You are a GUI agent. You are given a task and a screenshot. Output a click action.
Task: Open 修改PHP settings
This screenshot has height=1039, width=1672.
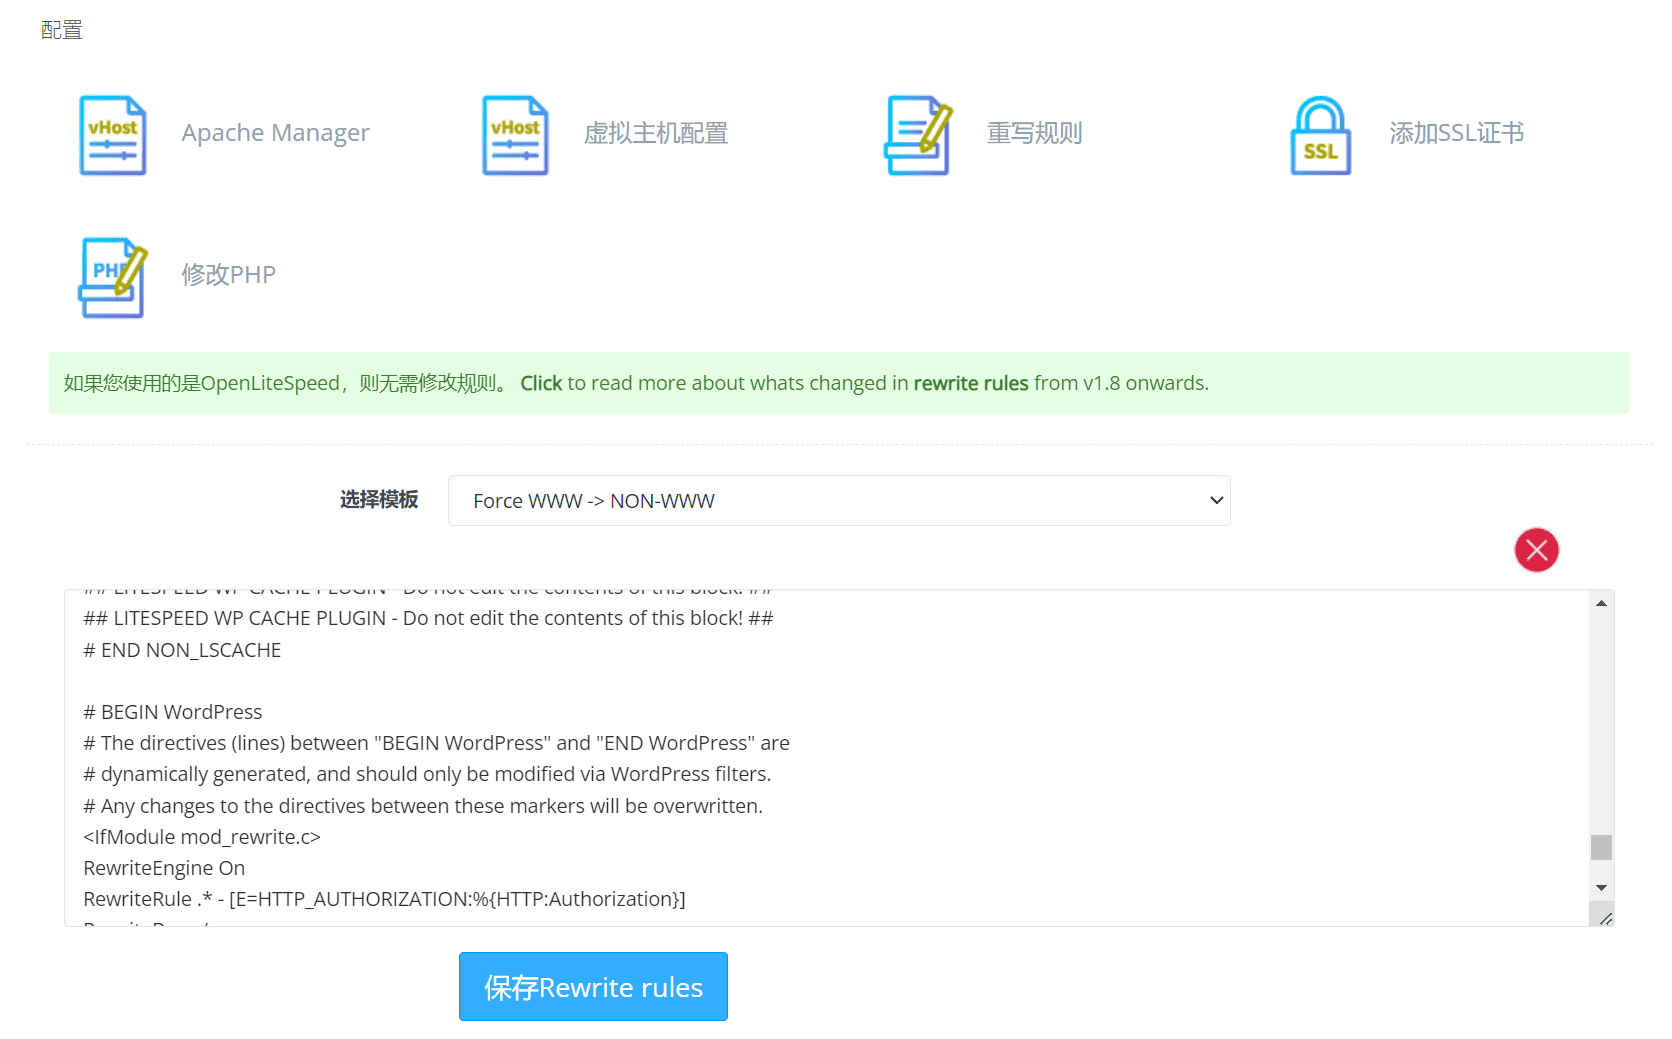[228, 274]
